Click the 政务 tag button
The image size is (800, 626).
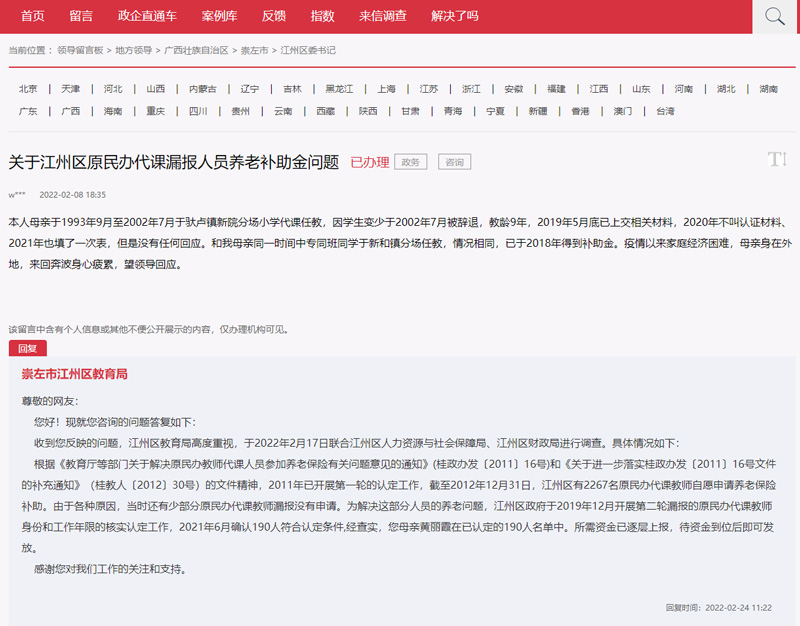point(411,162)
